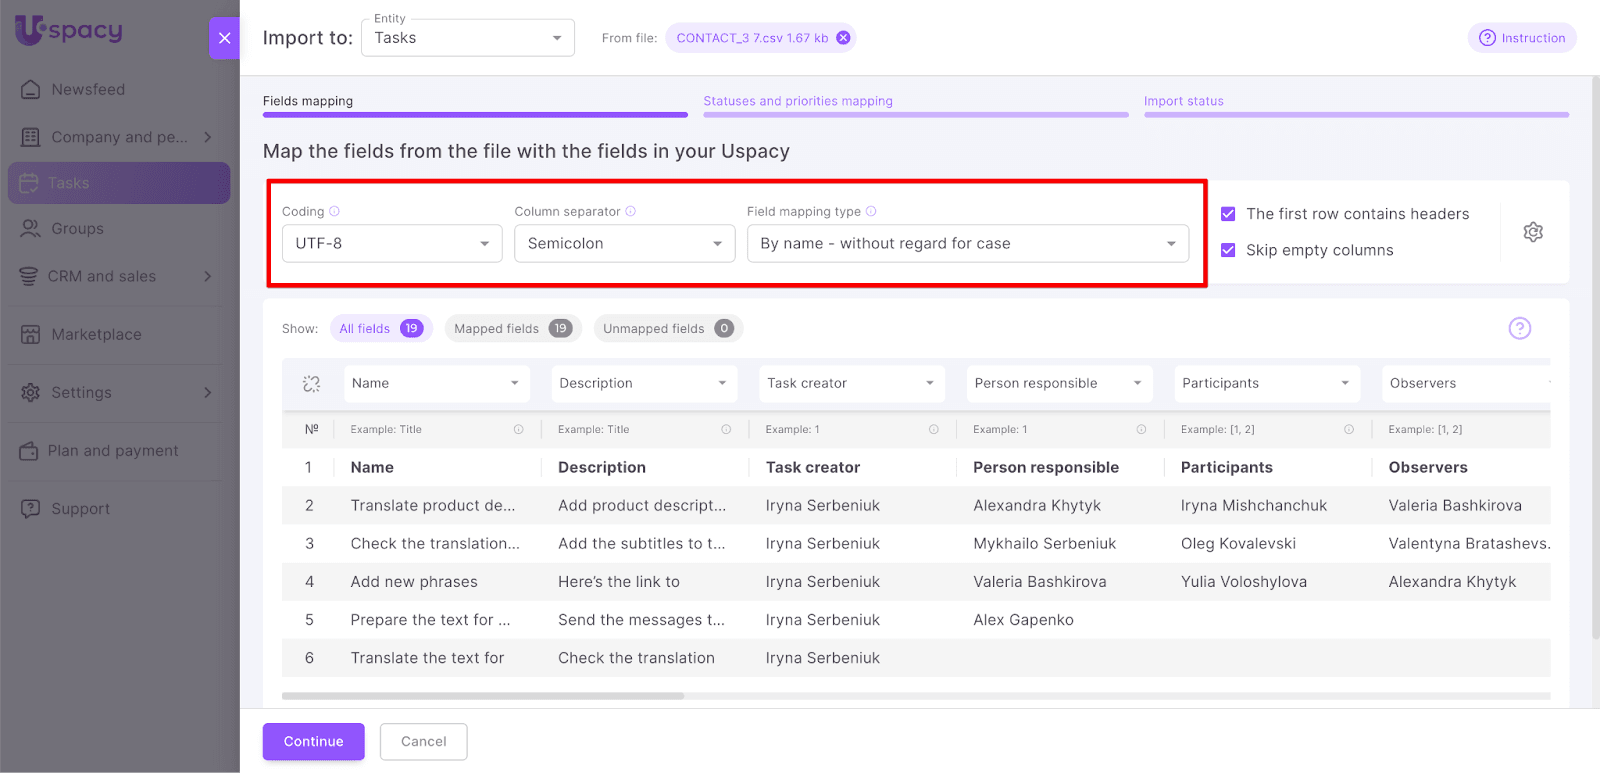This screenshot has height=773, width=1600.
Task: Click the Field mapping type info icon
Action: coord(871,212)
